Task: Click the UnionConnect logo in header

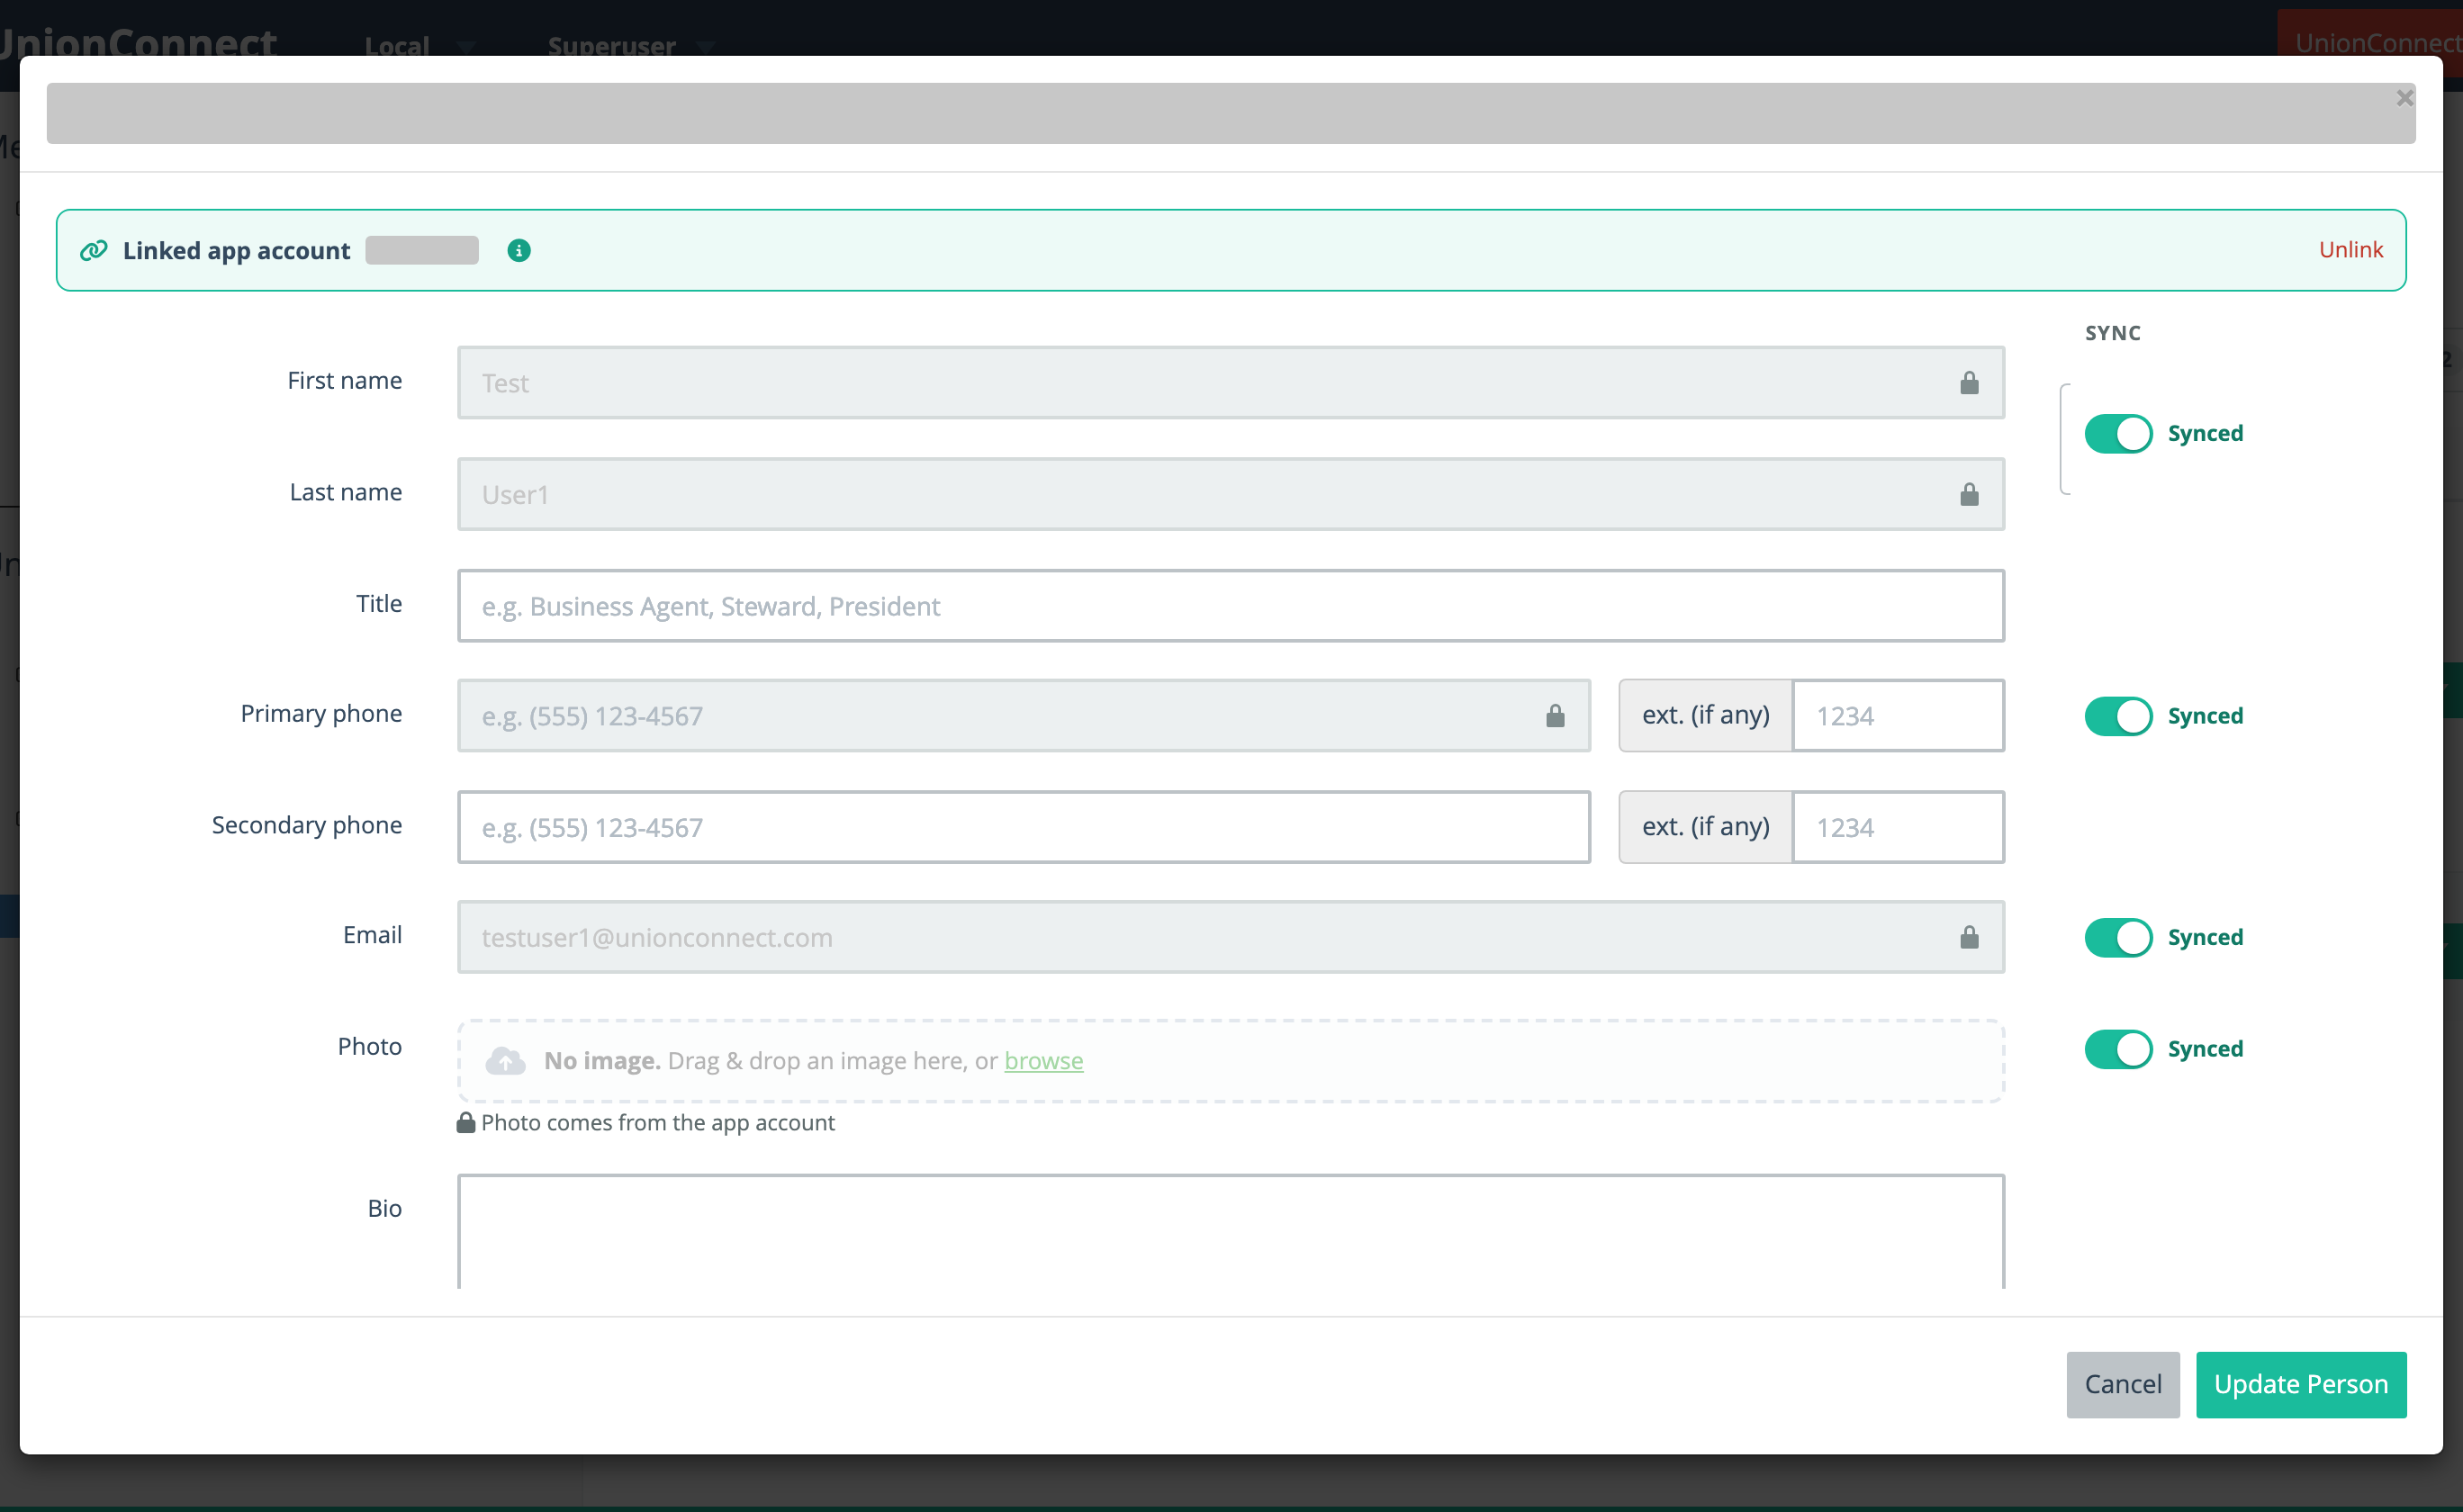Action: pos(138,44)
